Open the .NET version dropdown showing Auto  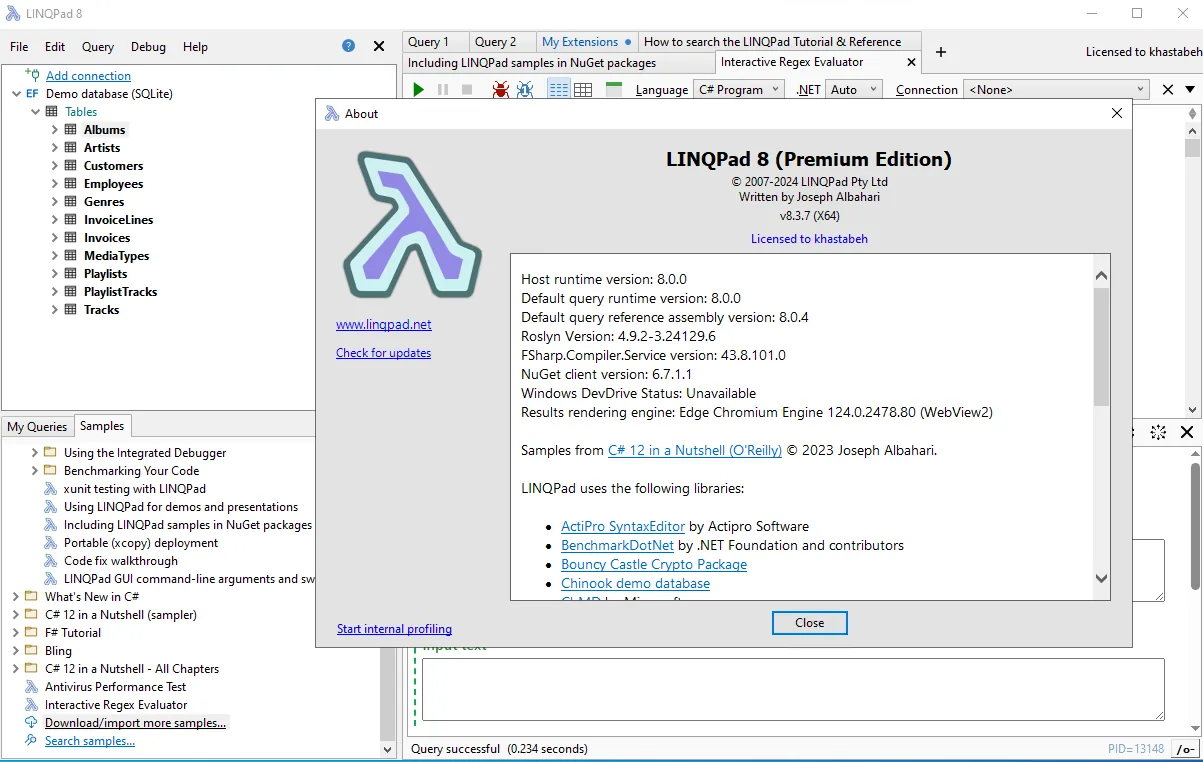coord(854,90)
